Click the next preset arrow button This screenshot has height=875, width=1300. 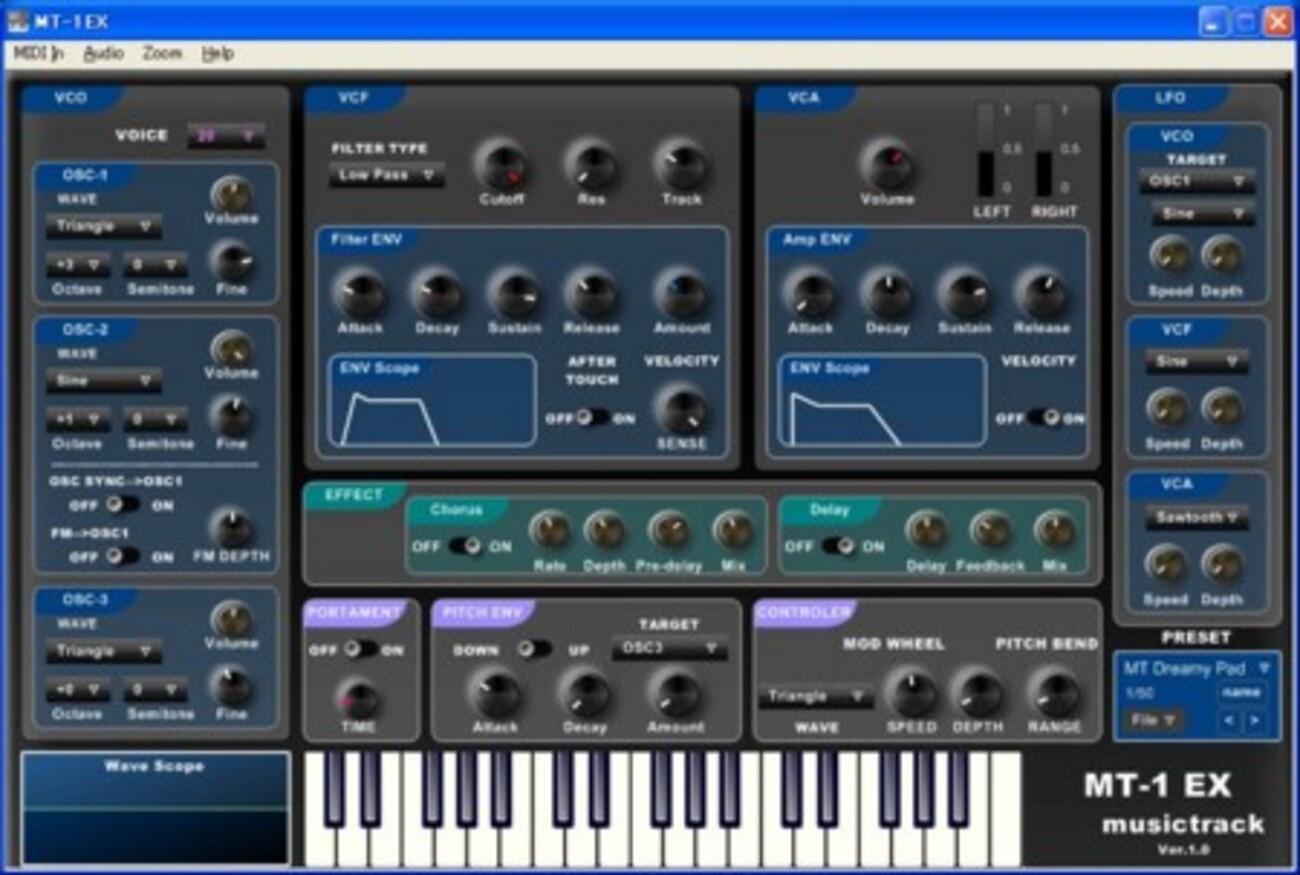[x=1252, y=720]
